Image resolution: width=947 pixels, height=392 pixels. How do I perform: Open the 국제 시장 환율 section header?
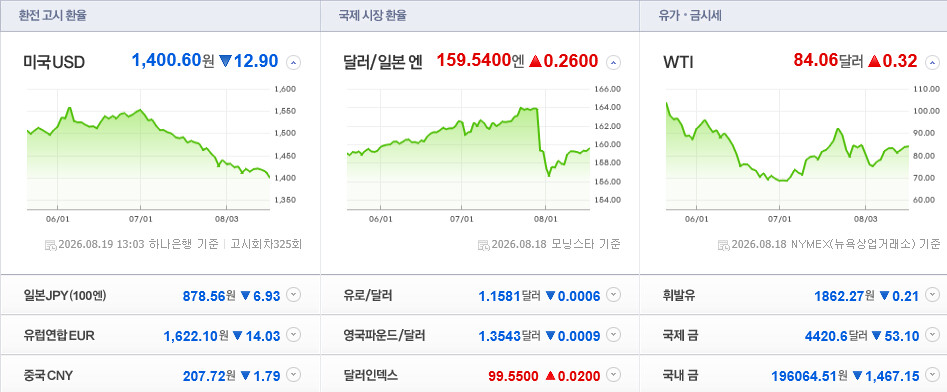[373, 16]
